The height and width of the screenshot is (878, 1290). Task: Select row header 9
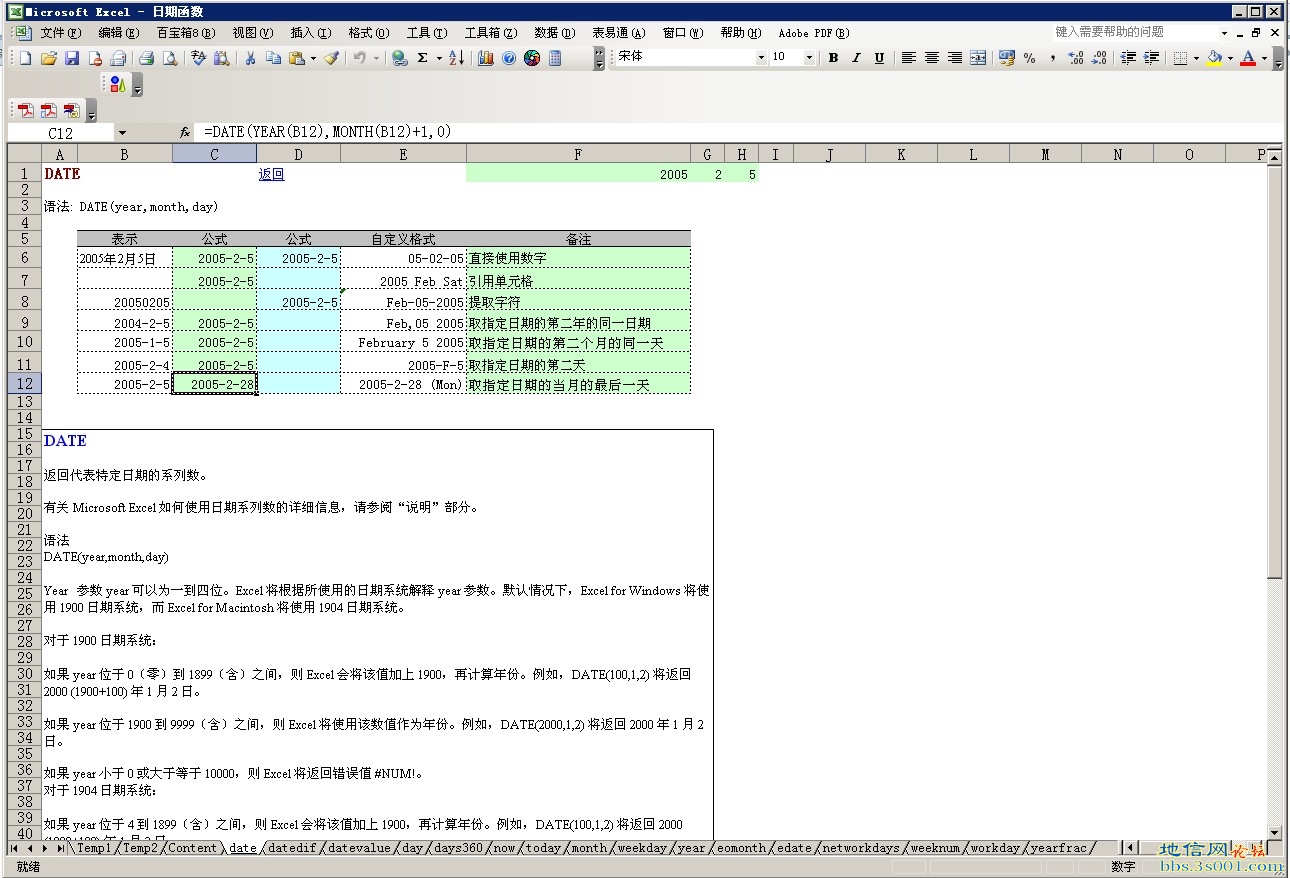[24, 322]
